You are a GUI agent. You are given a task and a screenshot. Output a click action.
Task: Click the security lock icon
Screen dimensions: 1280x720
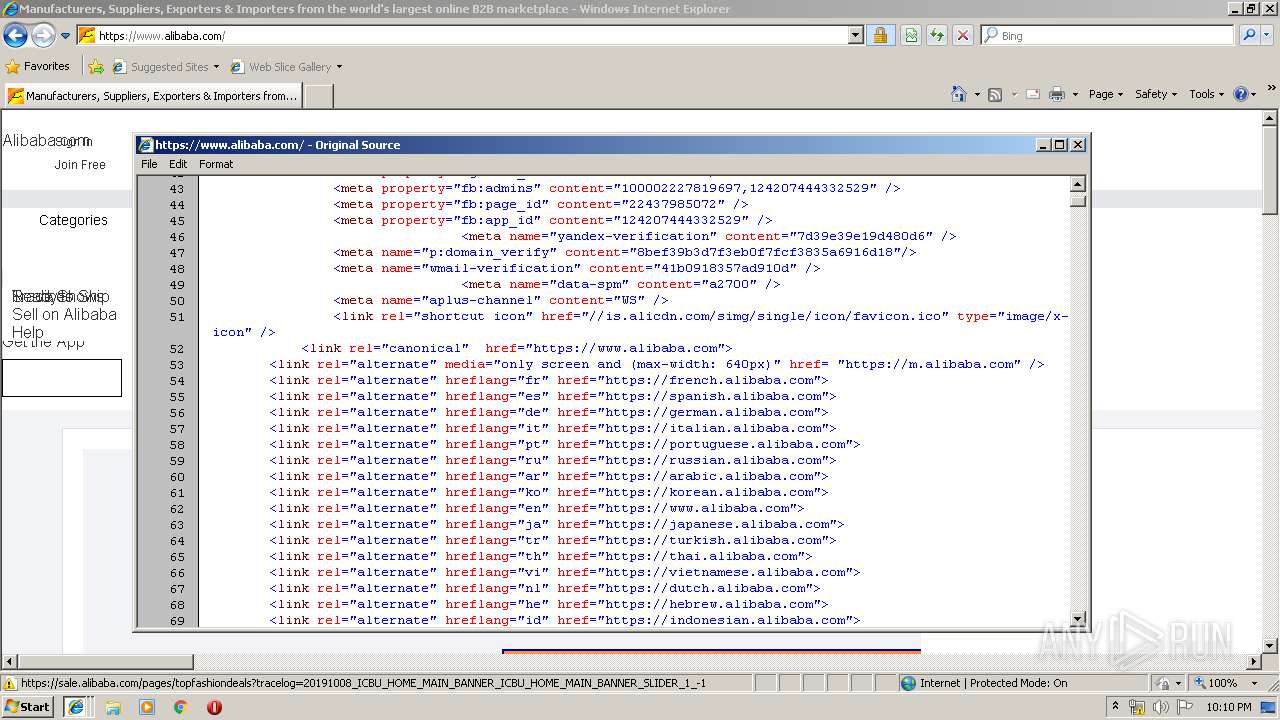[880, 36]
